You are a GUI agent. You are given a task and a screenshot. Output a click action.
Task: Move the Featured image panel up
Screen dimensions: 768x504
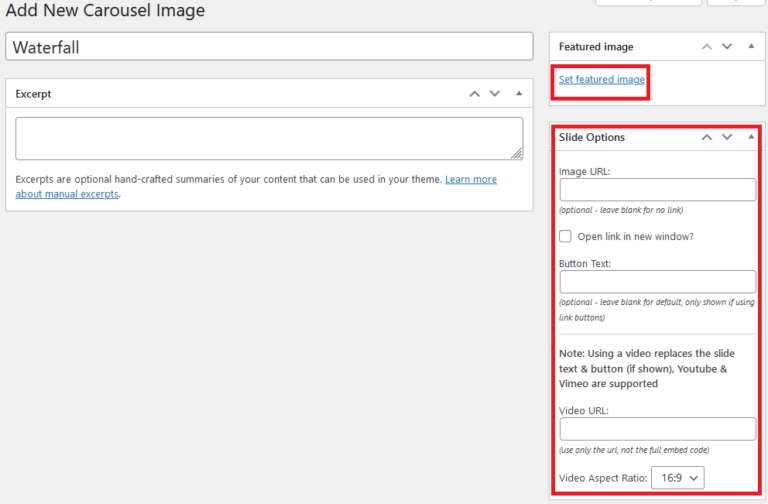[707, 46]
